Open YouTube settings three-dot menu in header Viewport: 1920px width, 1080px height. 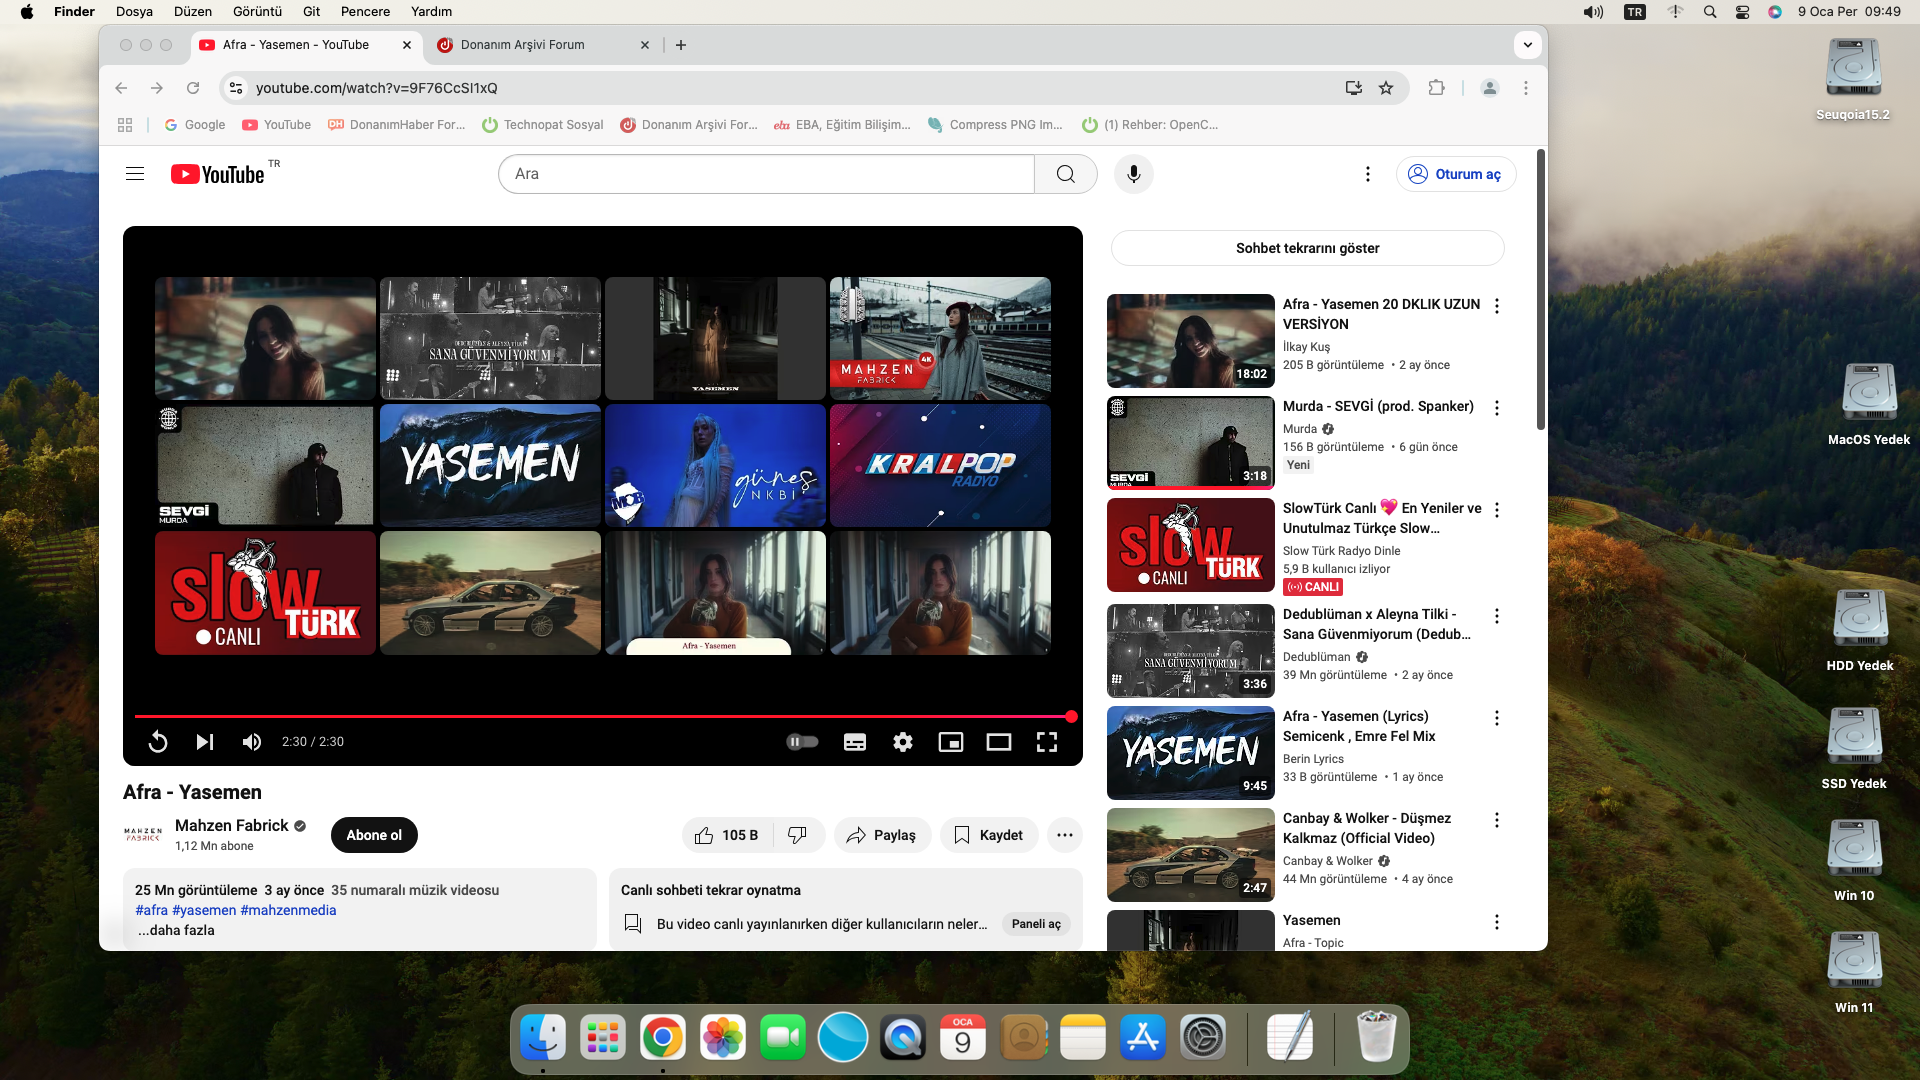1367,174
